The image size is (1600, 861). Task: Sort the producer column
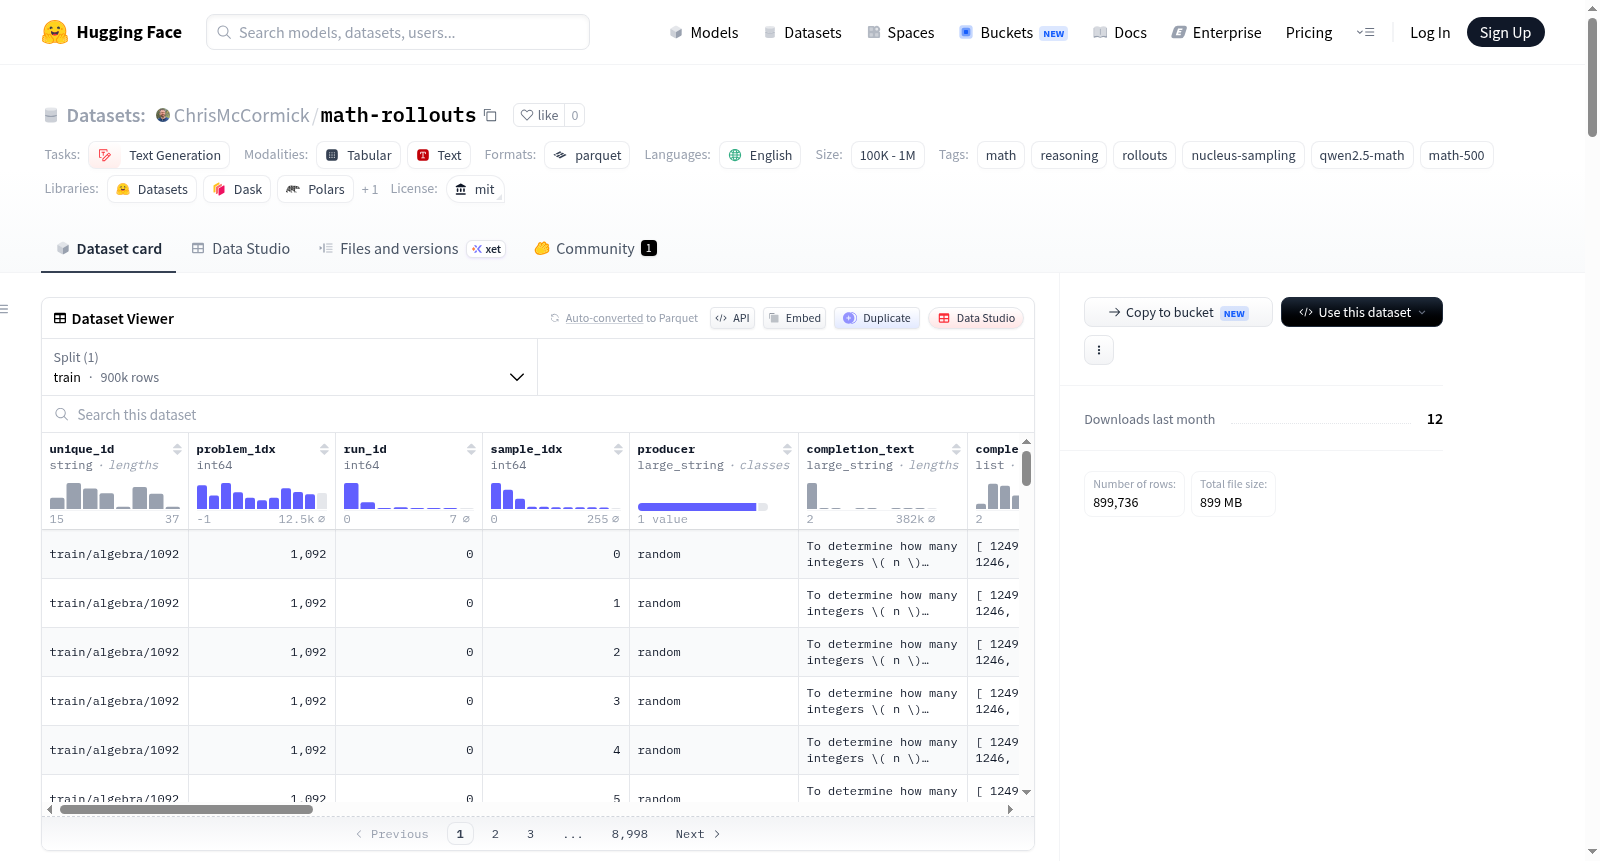[x=787, y=449]
